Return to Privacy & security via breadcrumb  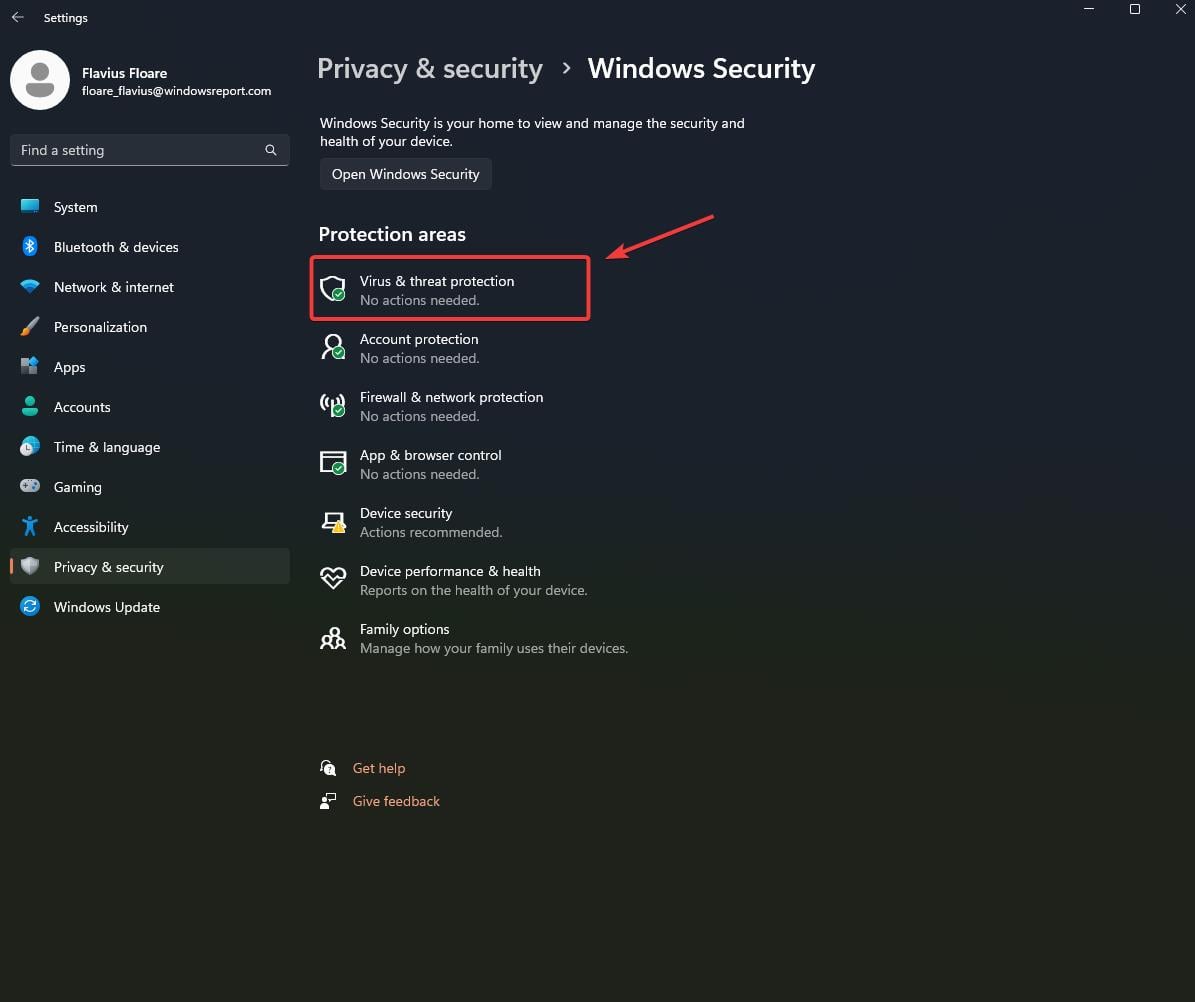429,68
